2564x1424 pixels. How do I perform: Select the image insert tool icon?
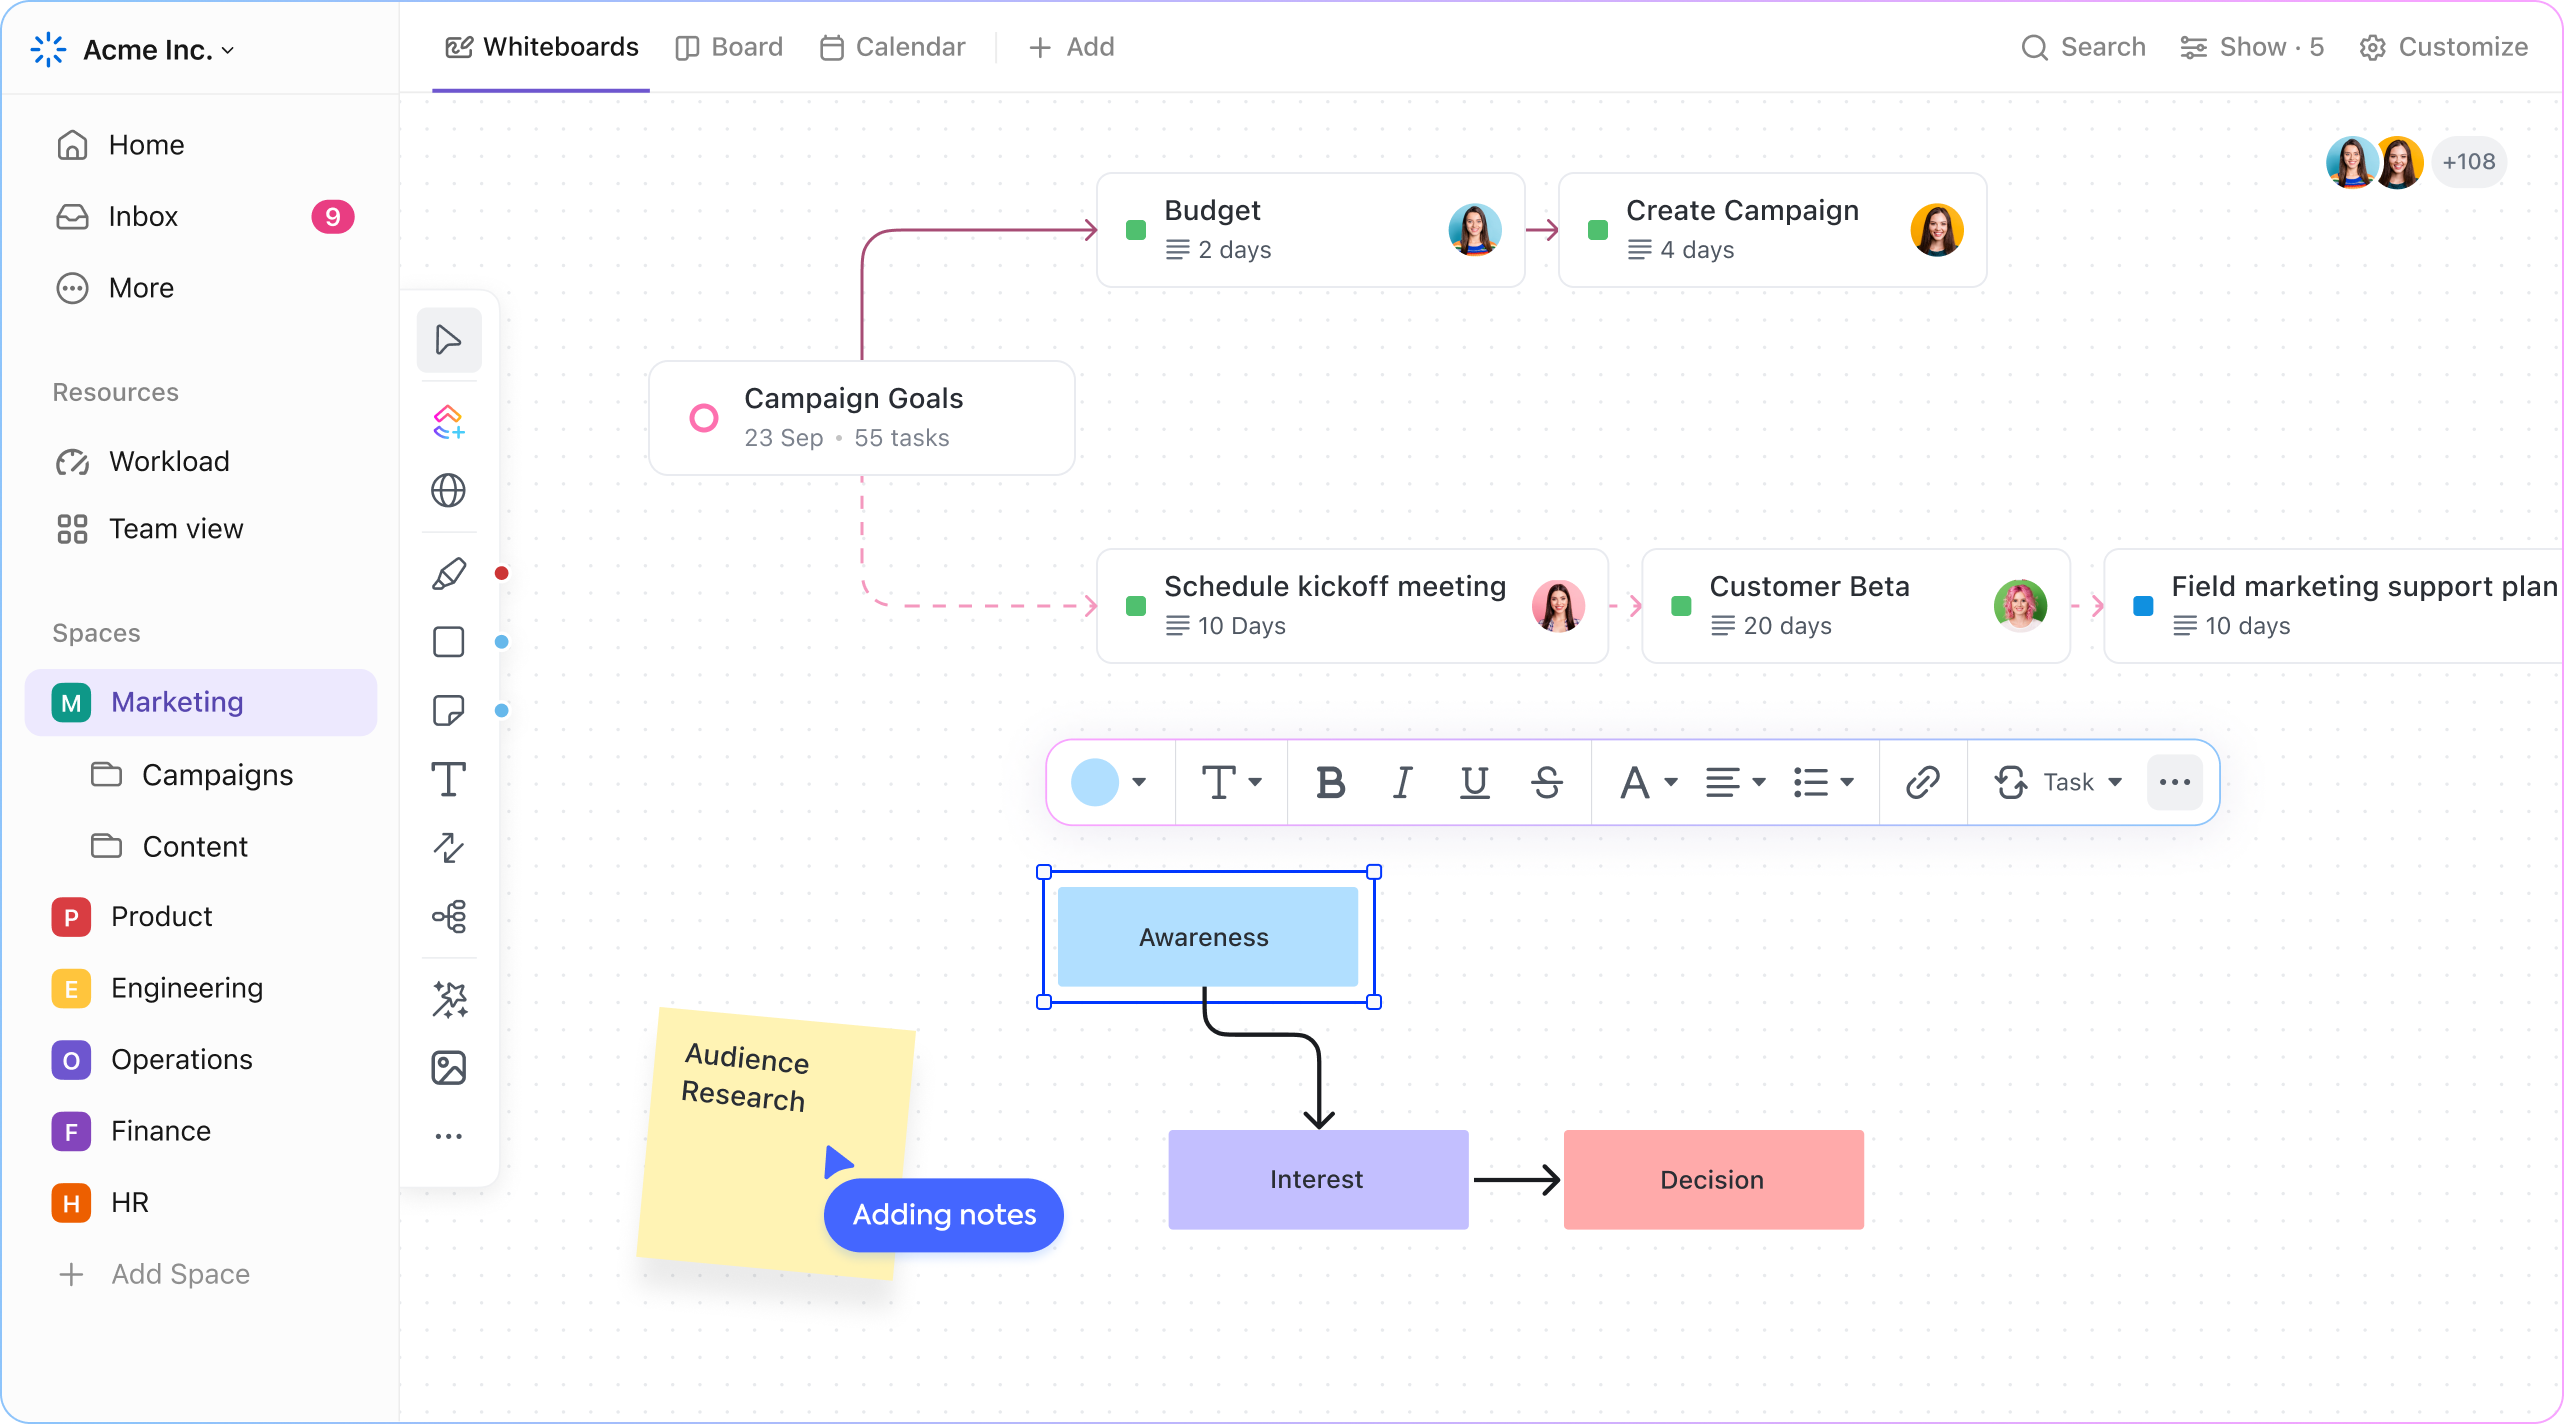(451, 1066)
